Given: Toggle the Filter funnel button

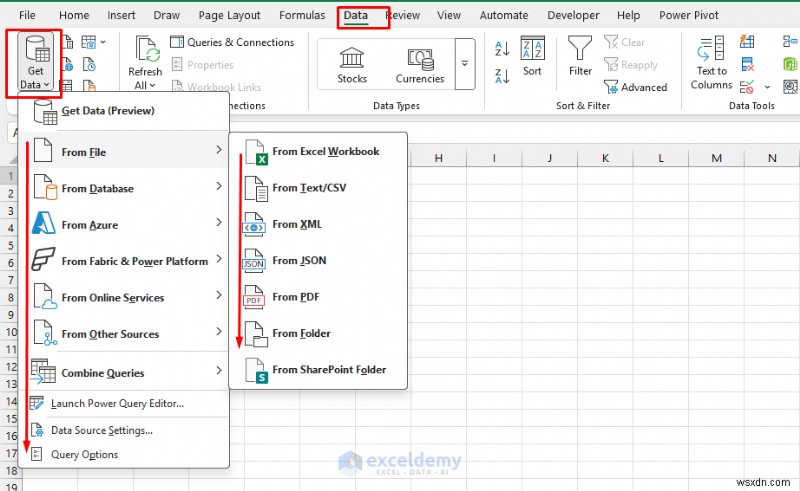Looking at the screenshot, I should [x=580, y=56].
